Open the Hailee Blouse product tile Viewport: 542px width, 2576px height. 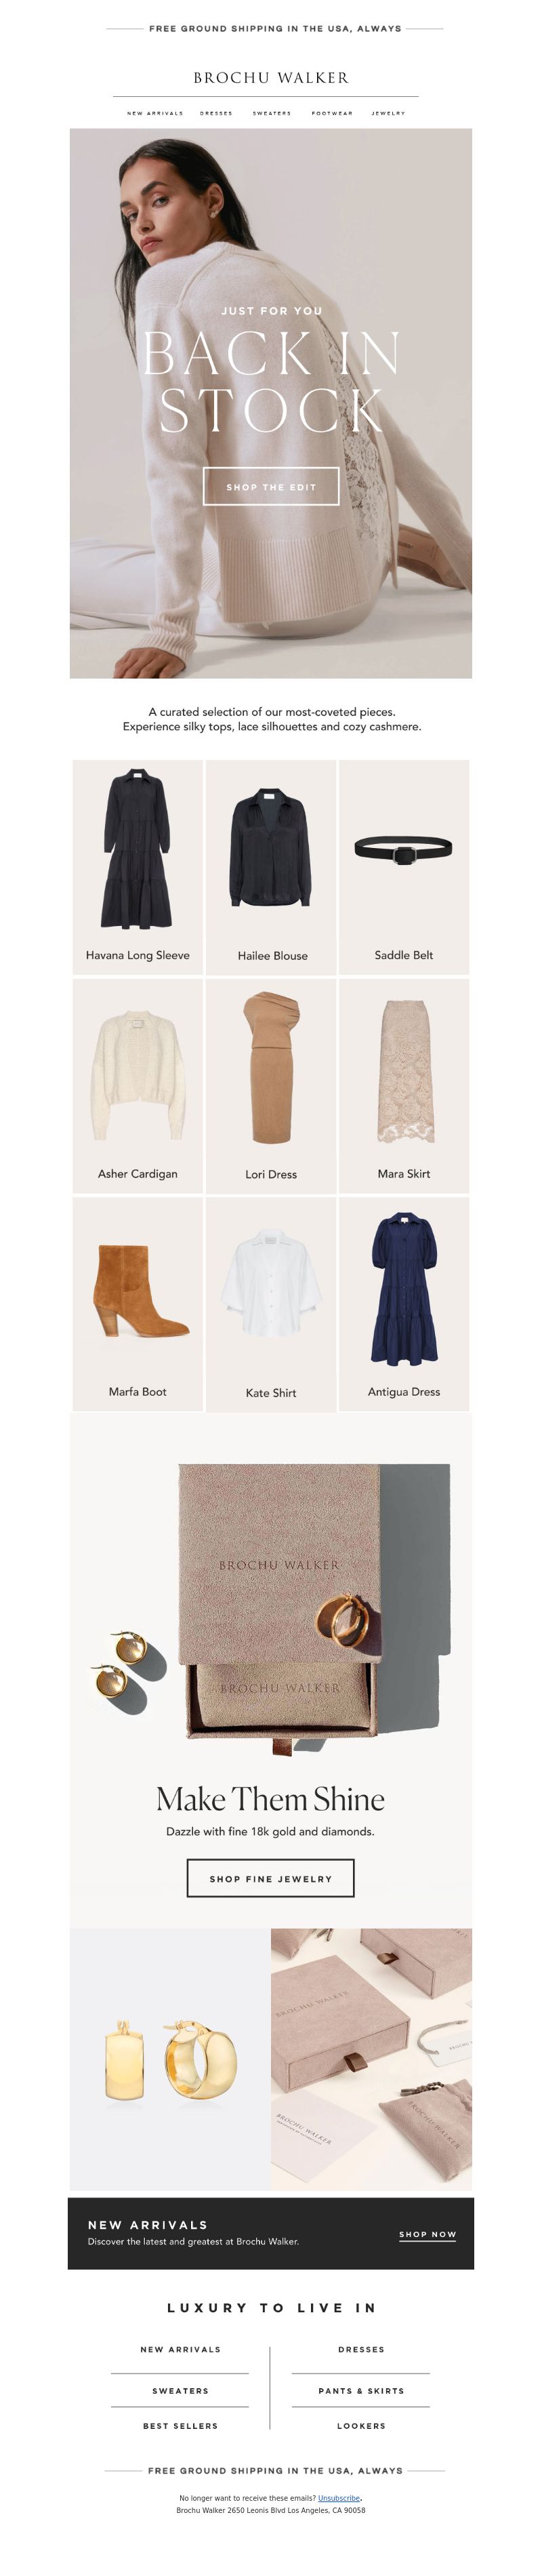[x=271, y=867]
